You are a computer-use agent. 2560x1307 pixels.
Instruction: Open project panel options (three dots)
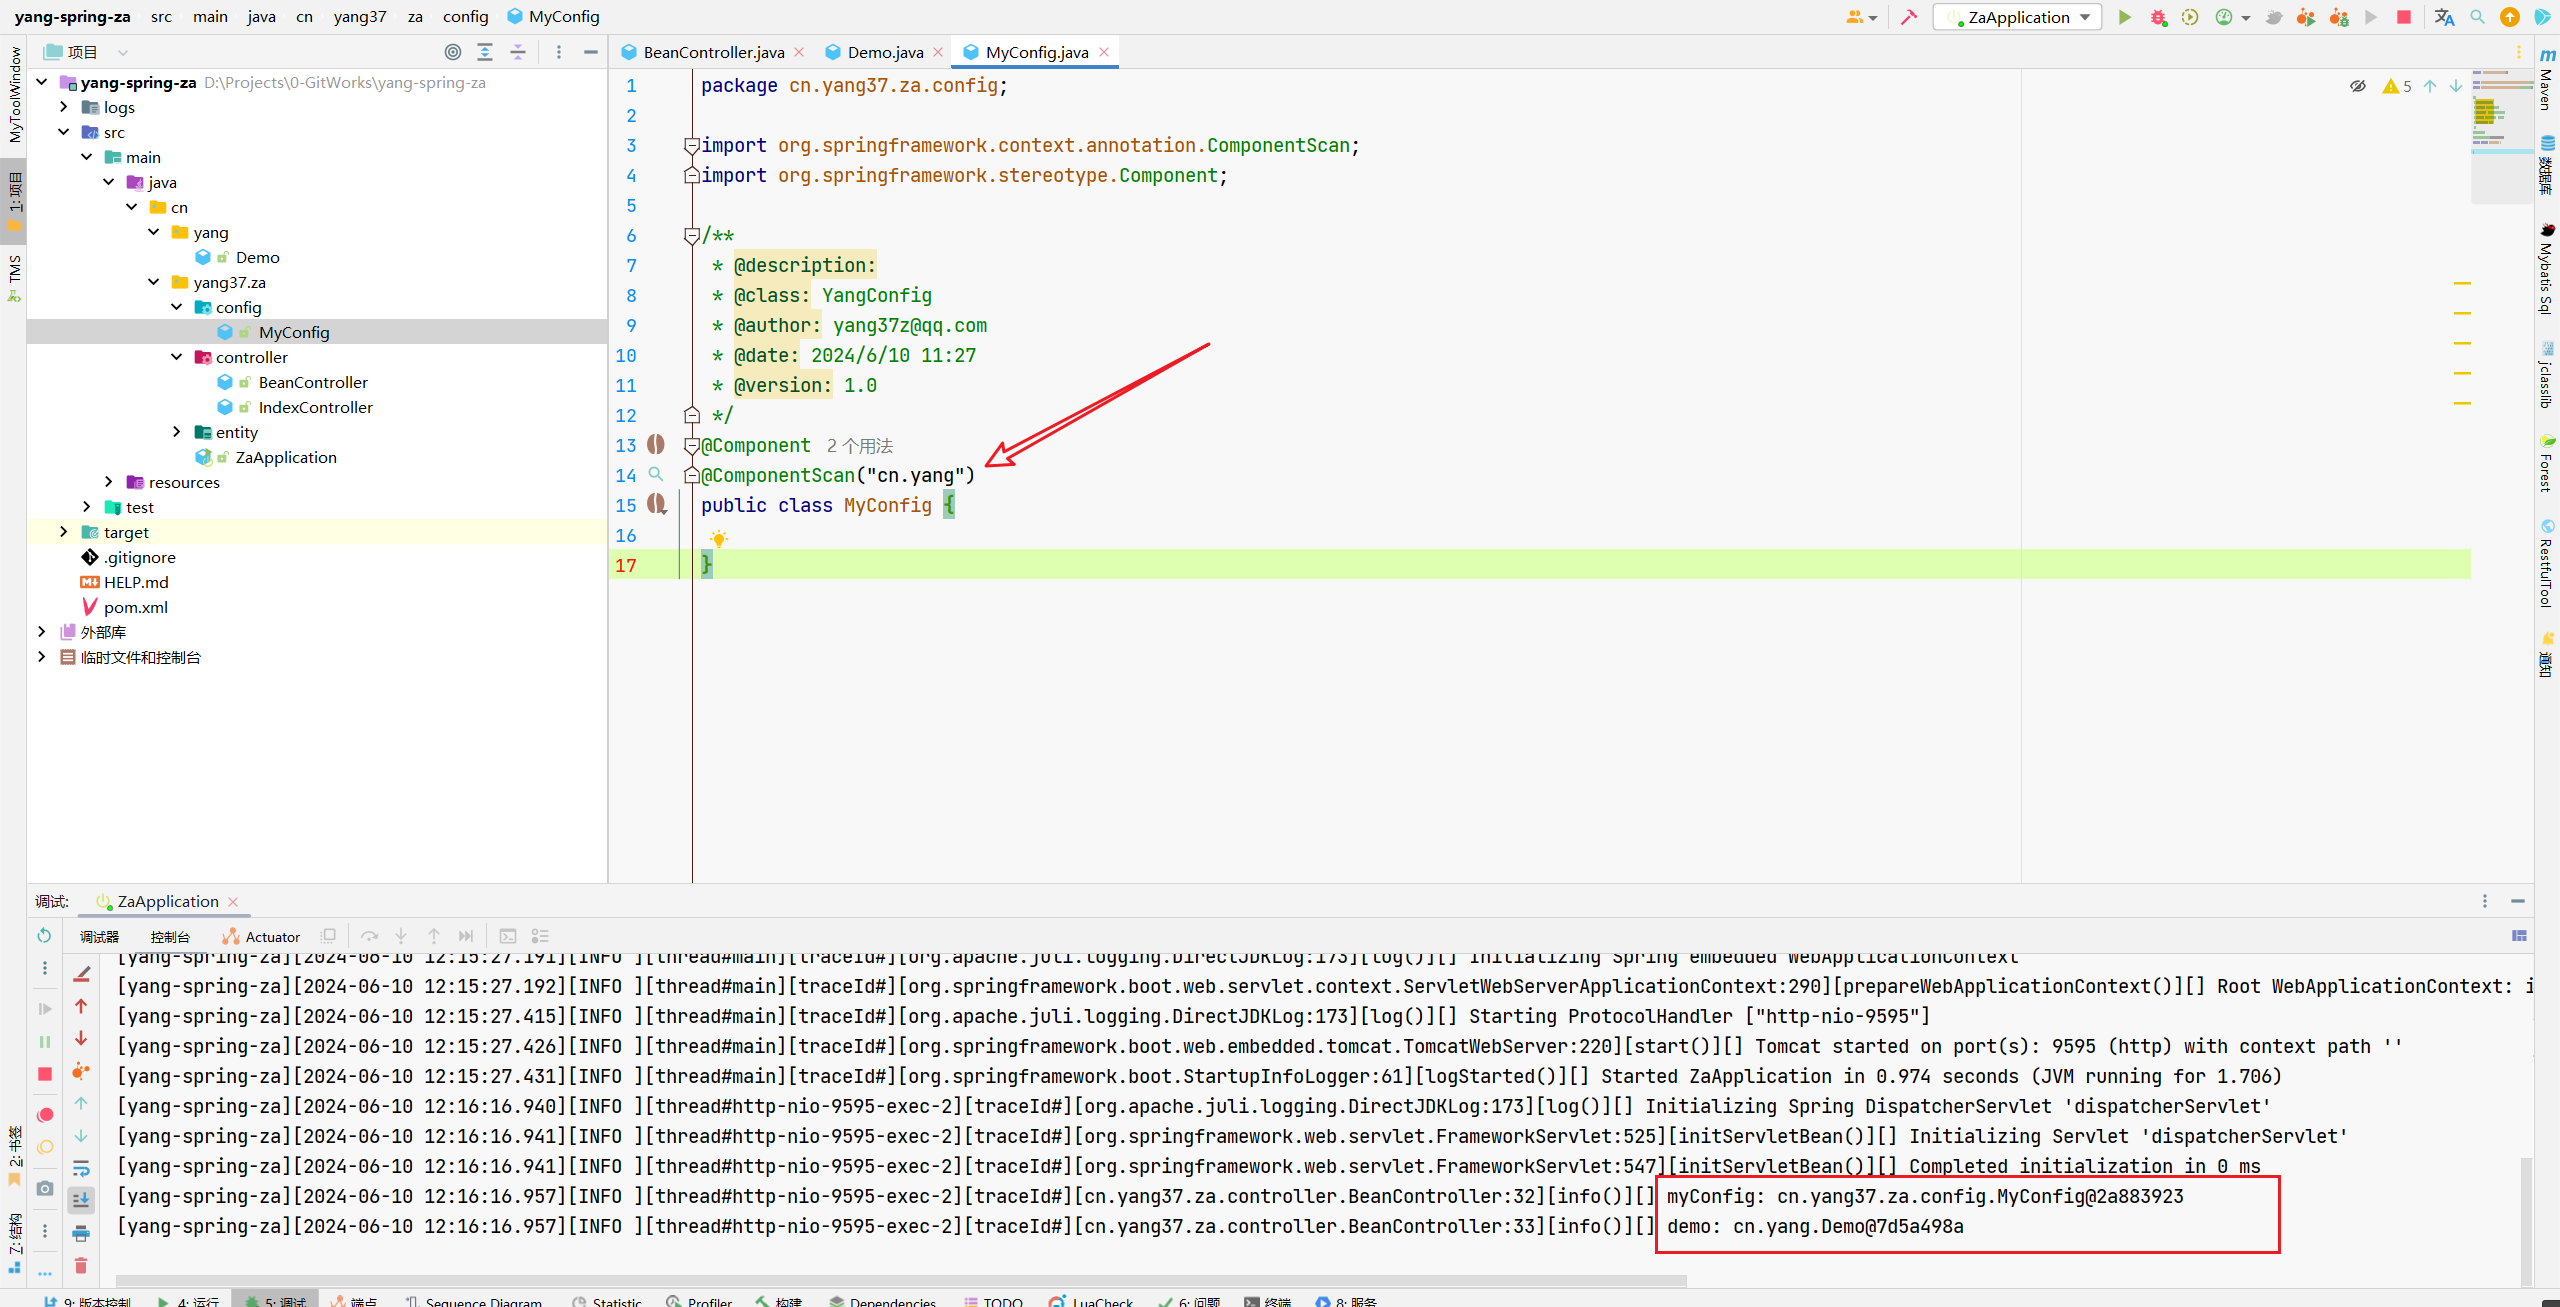coord(559,52)
